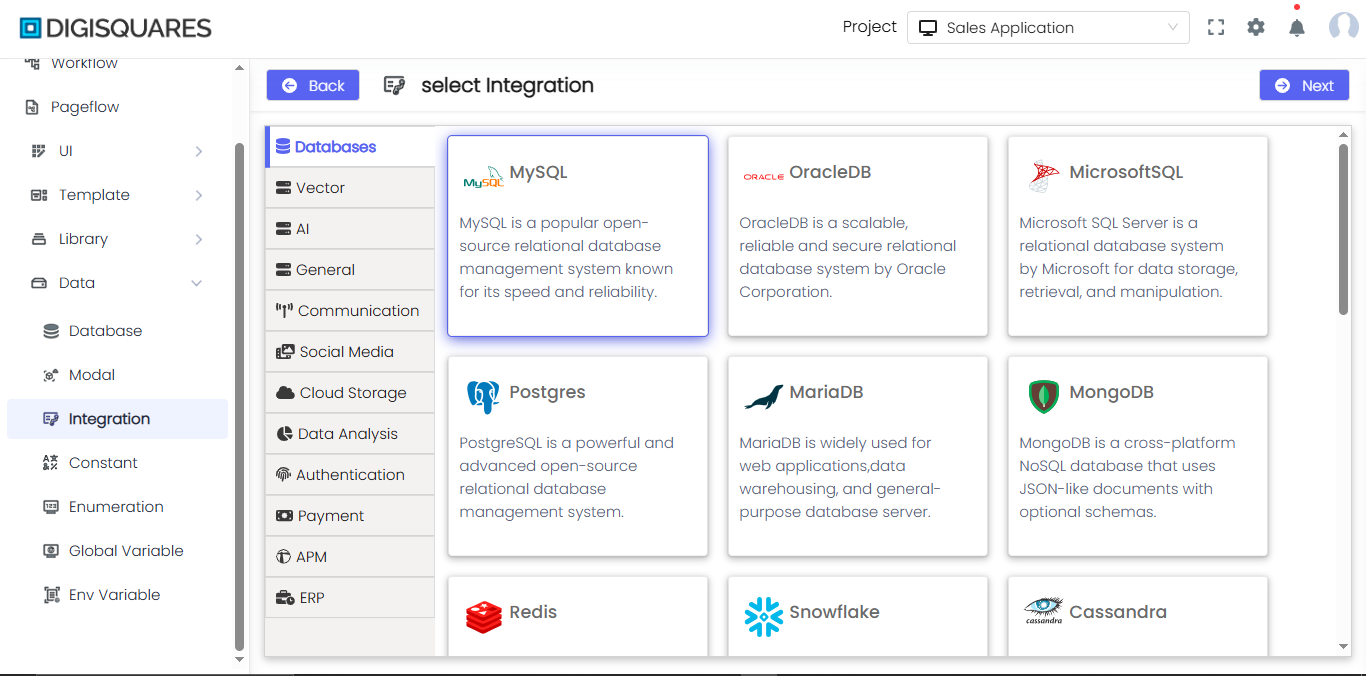Click the Postgres card title
The height and width of the screenshot is (676, 1366).
pos(547,392)
